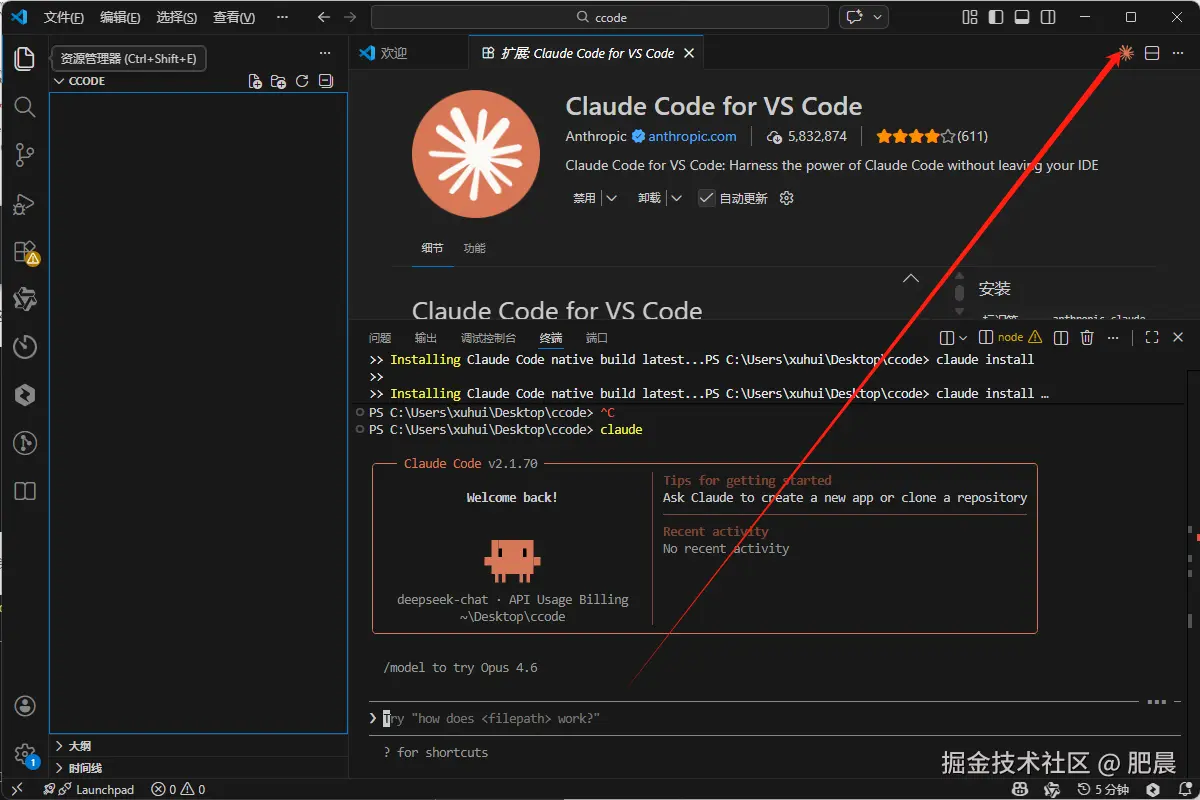1200x800 pixels.
Task: Click the split editor icon in the editor title bar
Action: coord(1152,53)
